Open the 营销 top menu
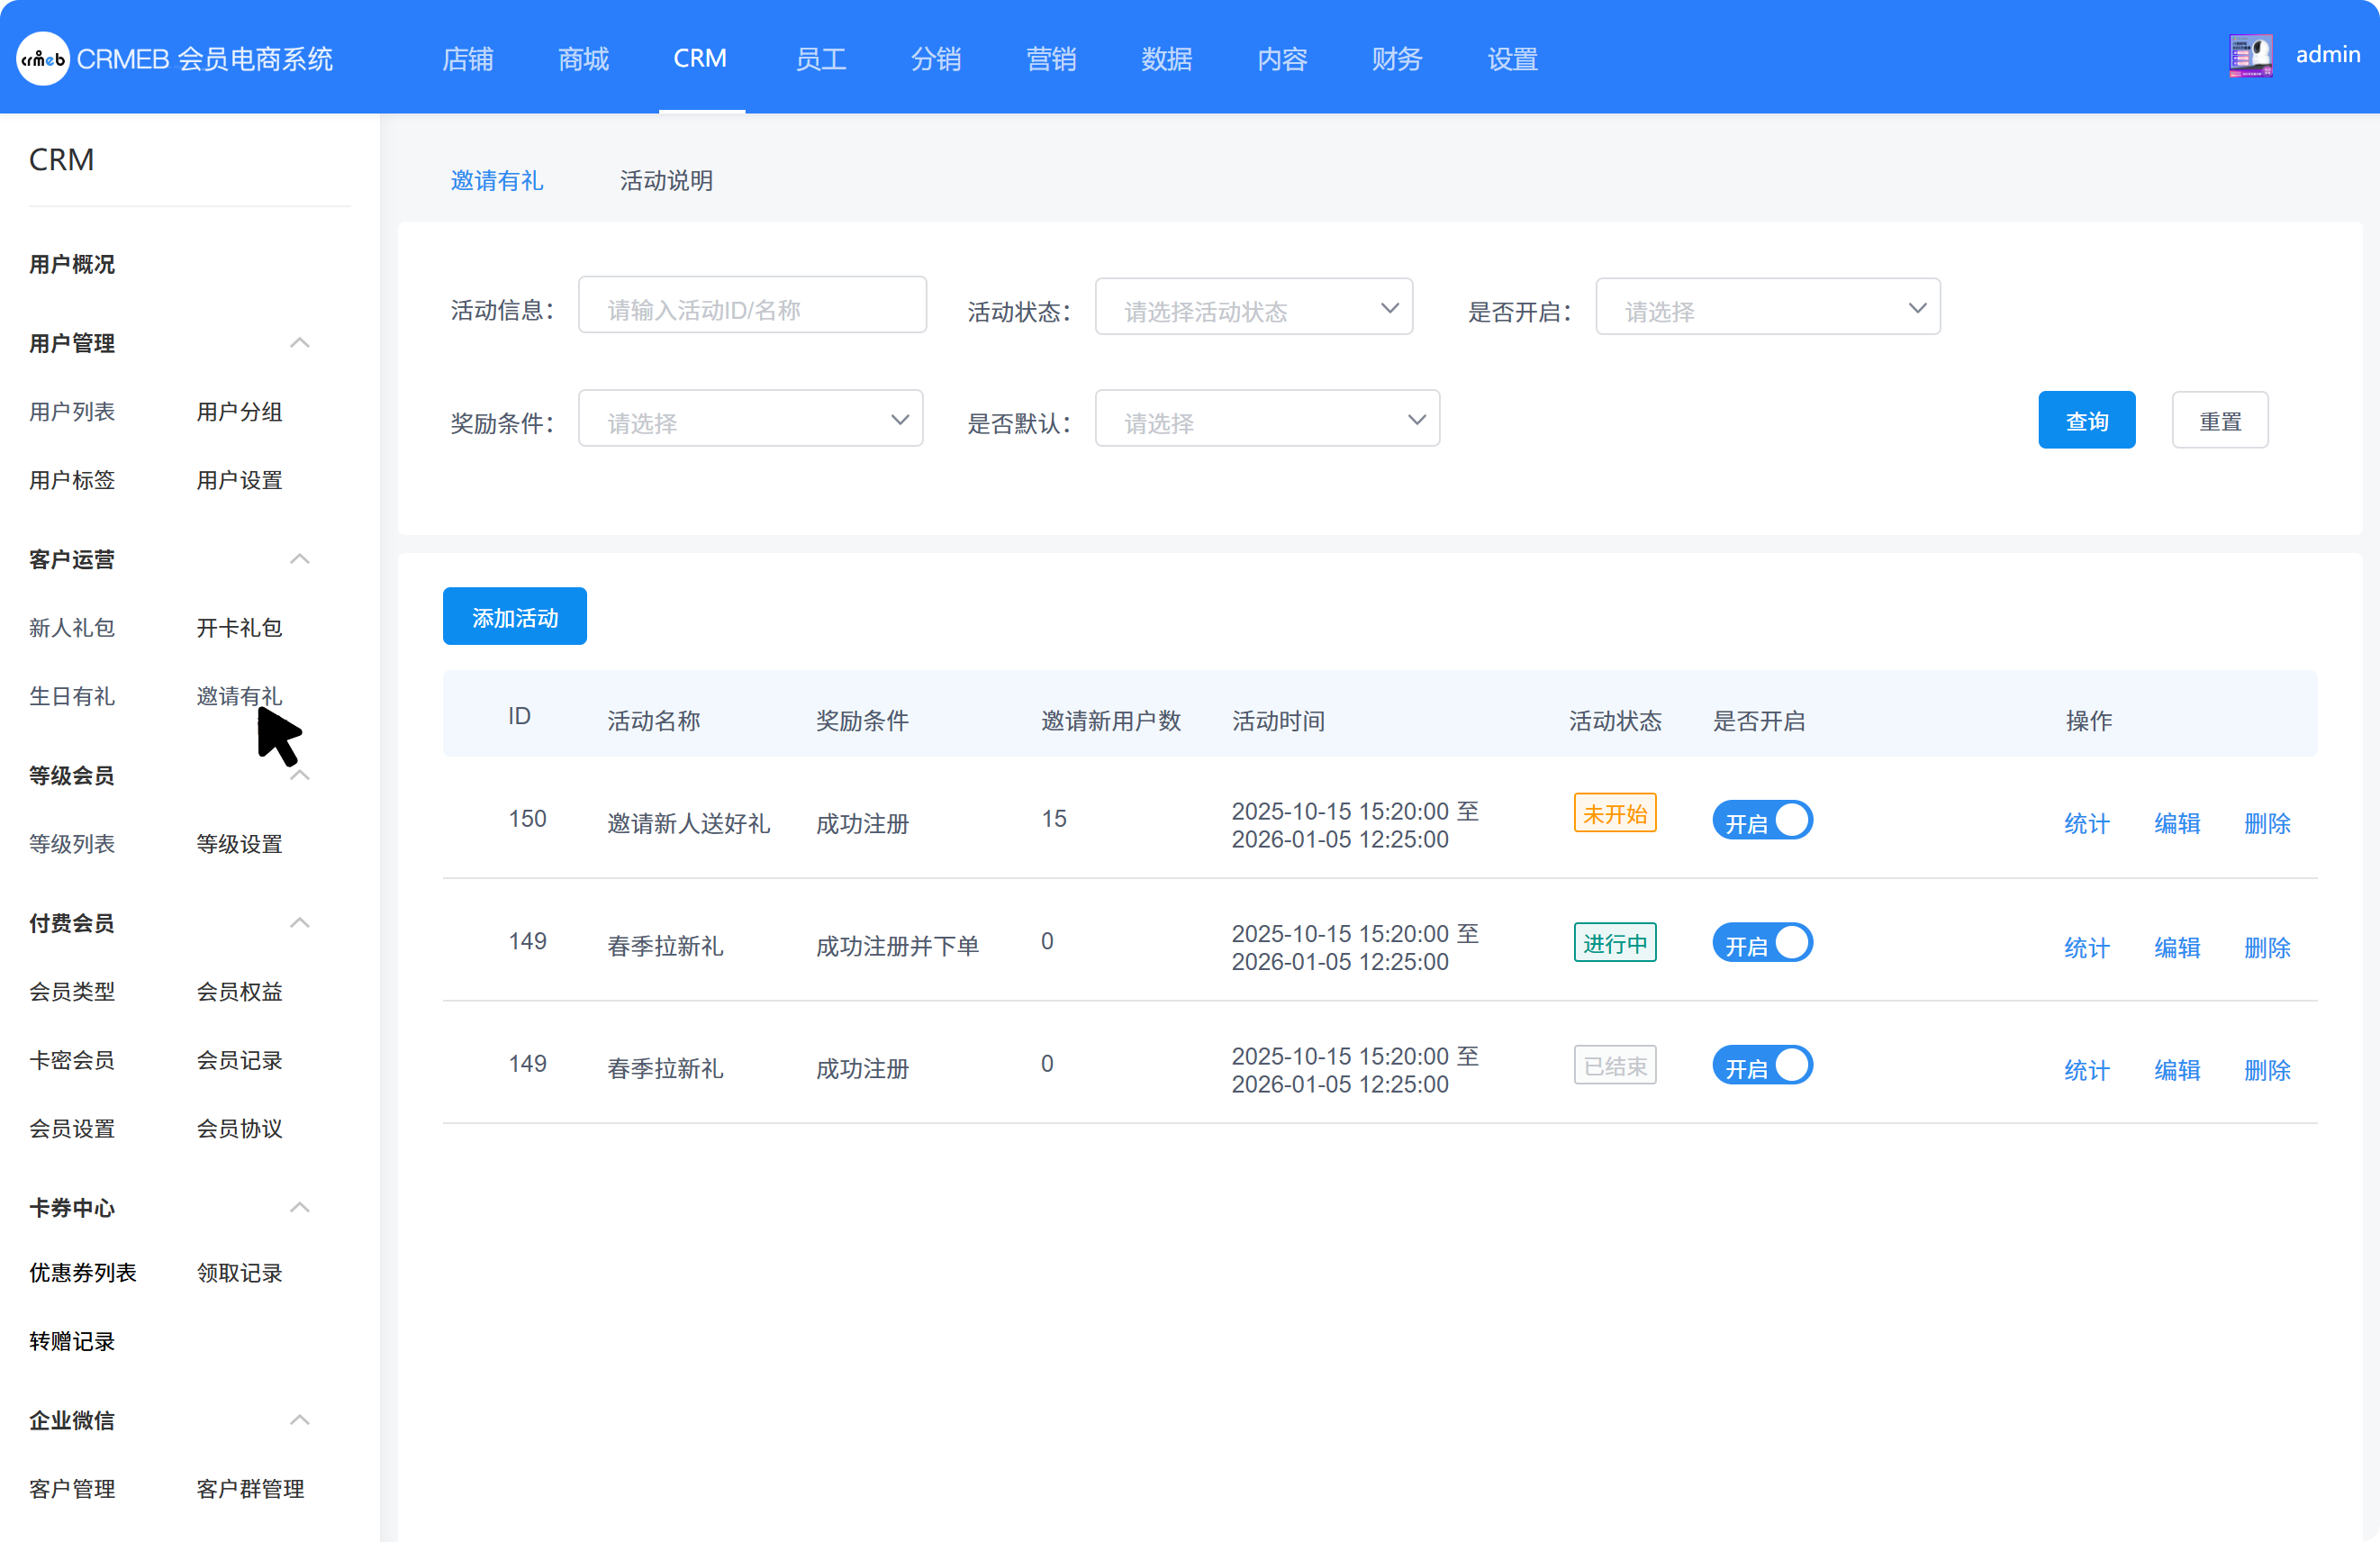2380x1542 pixels. 1051,59
